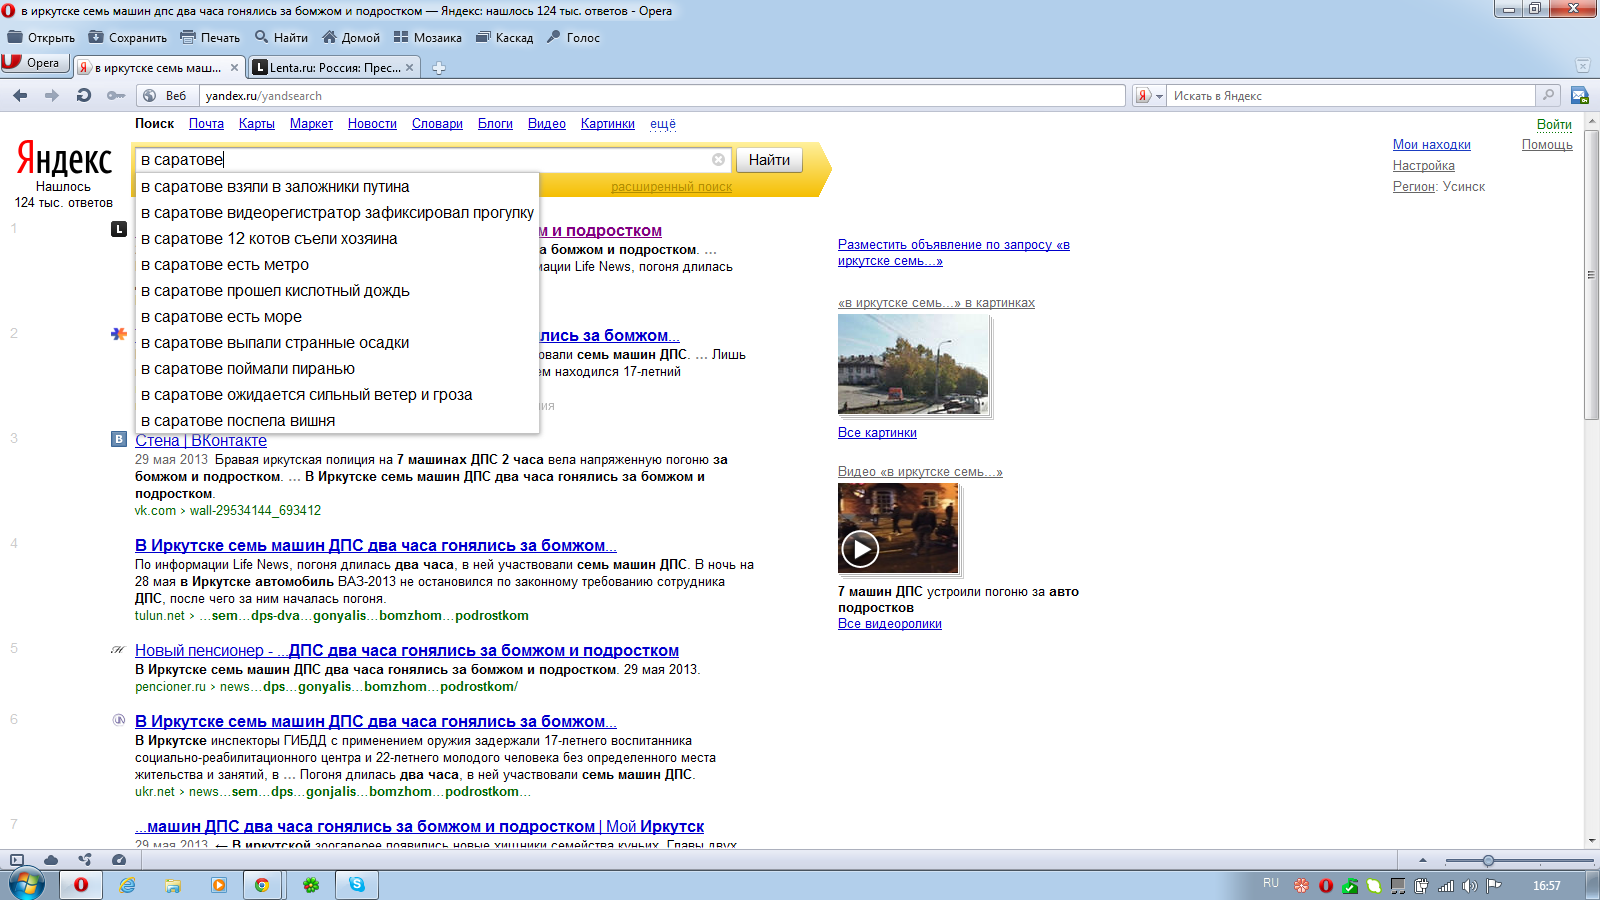
Task: Go back with the Back arrow
Action: coord(20,96)
